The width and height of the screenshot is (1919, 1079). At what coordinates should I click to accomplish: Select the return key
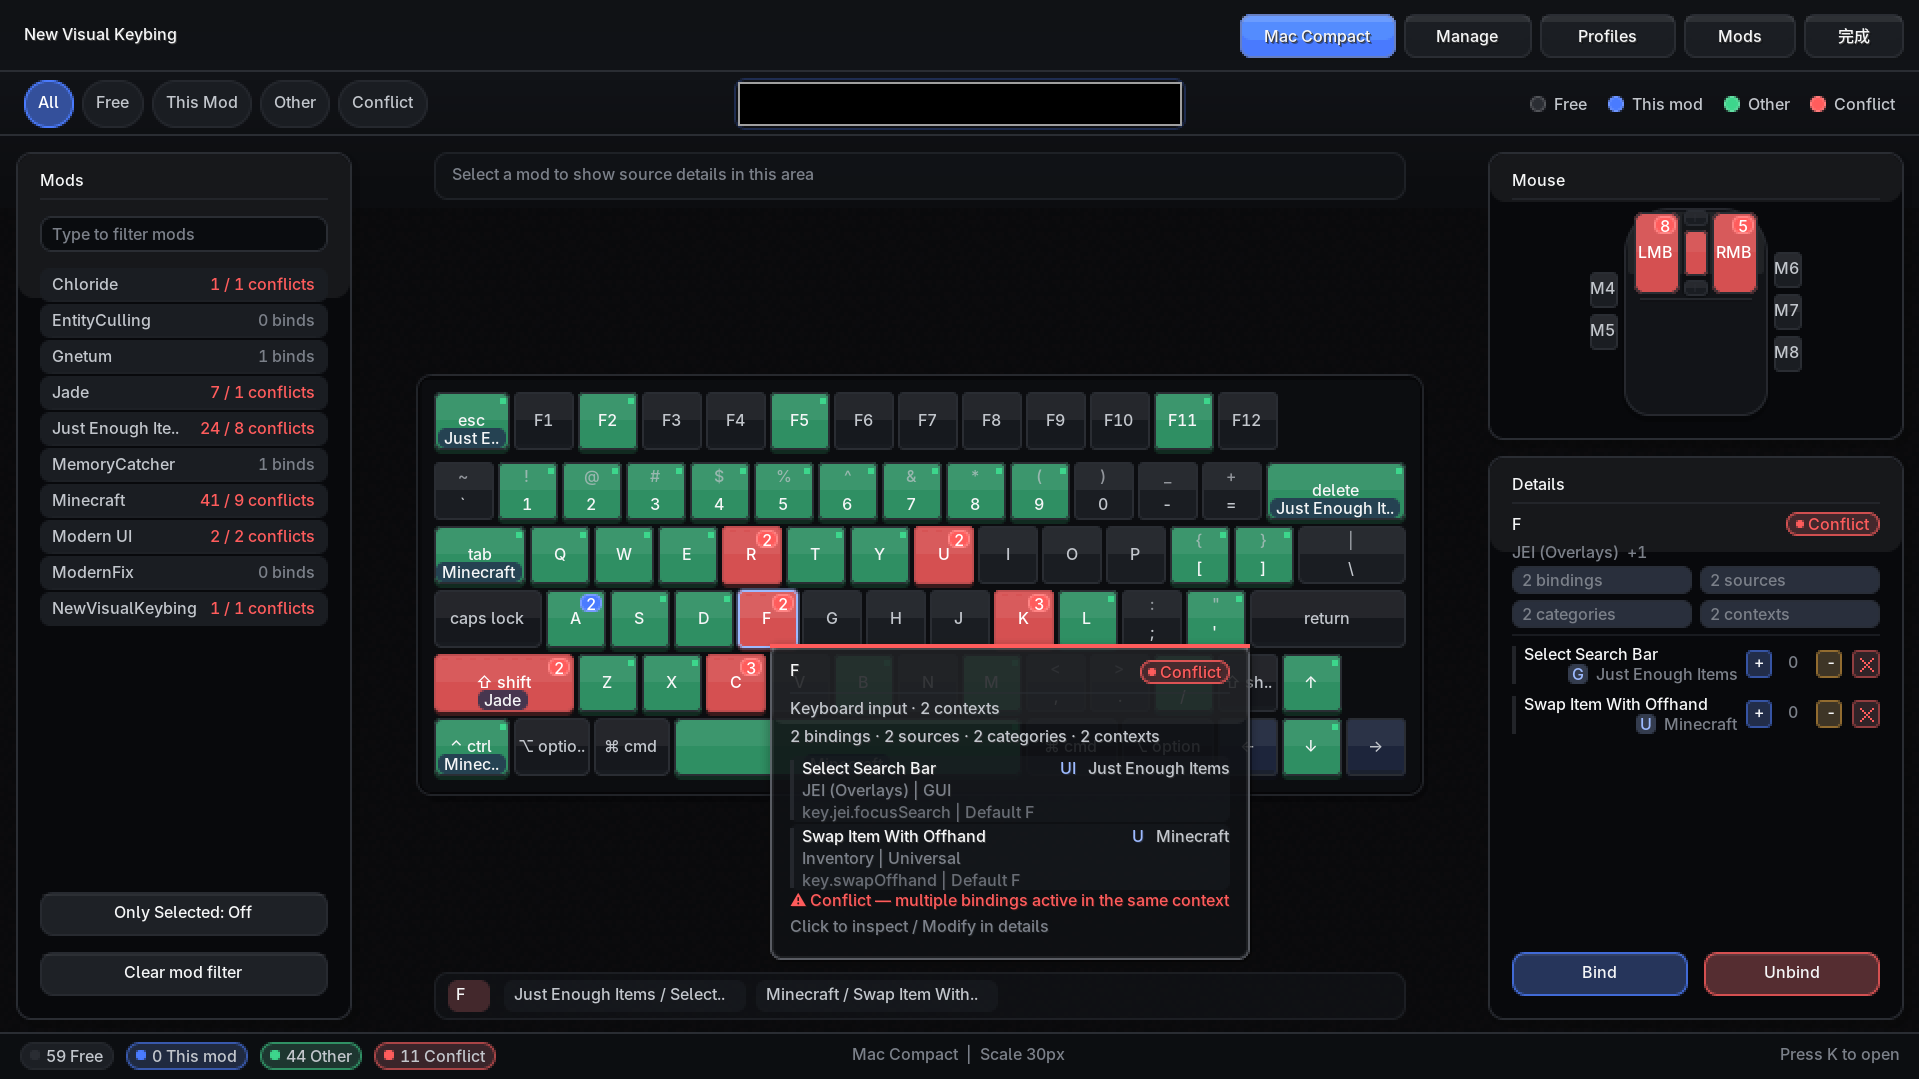tap(1327, 619)
